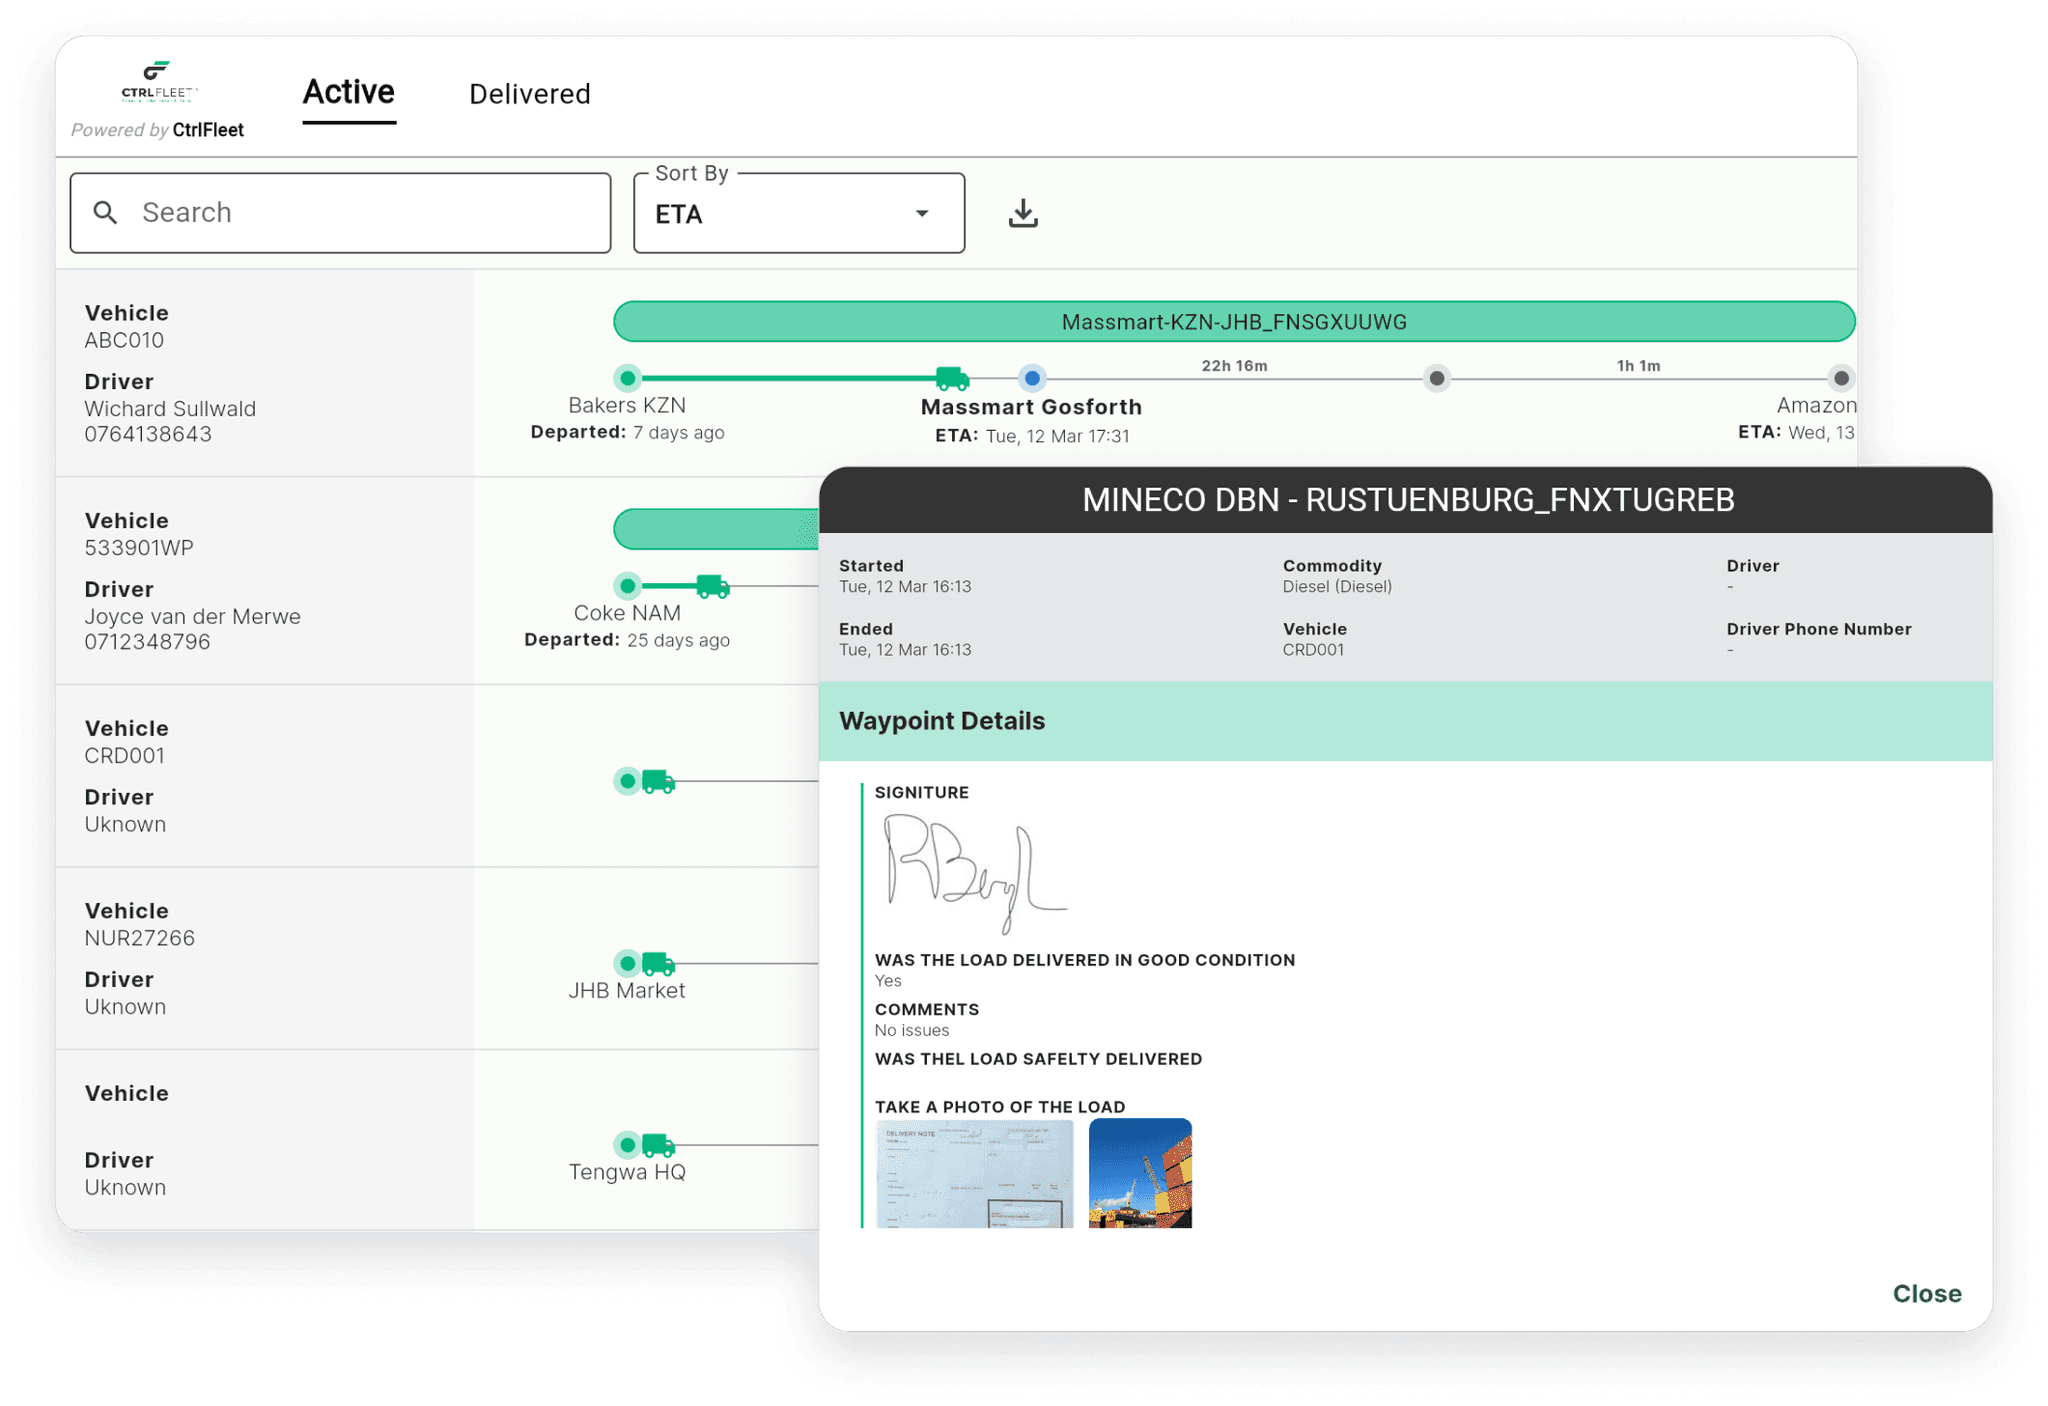
Task: Switch to the Delivered tab
Action: click(x=529, y=94)
